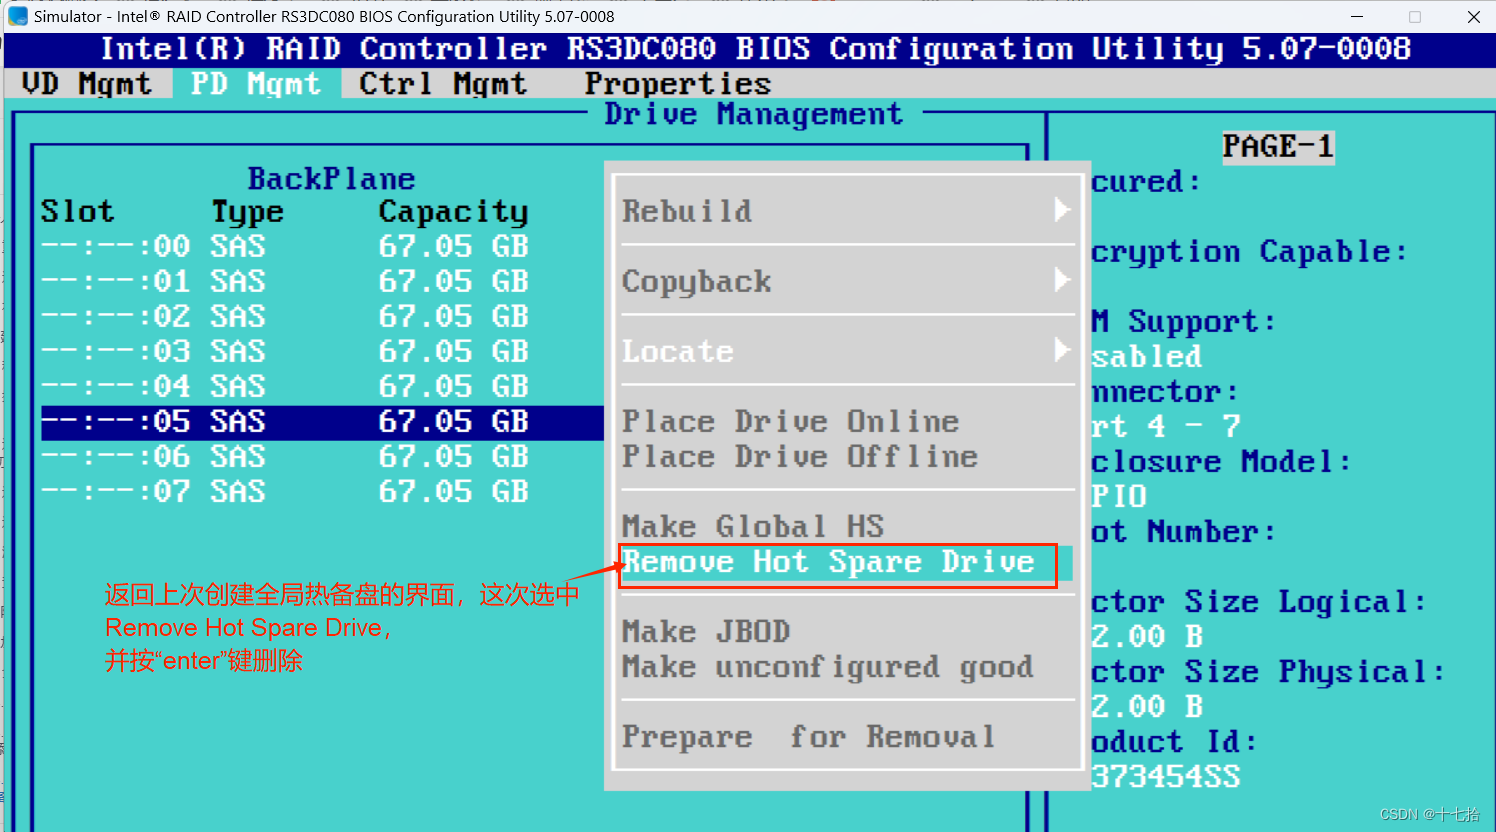Click the Enclosure Model label
Viewport: 1496px width, 832px height.
click(x=1221, y=462)
